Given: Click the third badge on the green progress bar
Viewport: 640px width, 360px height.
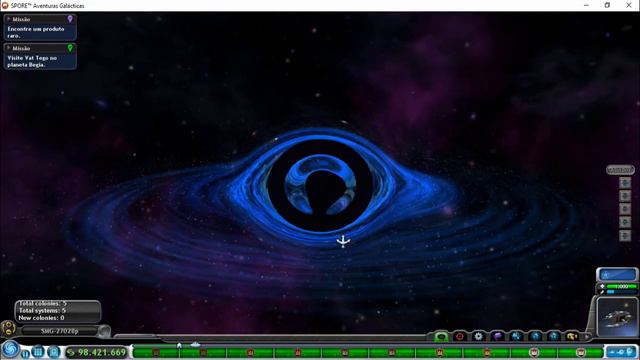Looking at the screenshot, I should tap(250, 352).
